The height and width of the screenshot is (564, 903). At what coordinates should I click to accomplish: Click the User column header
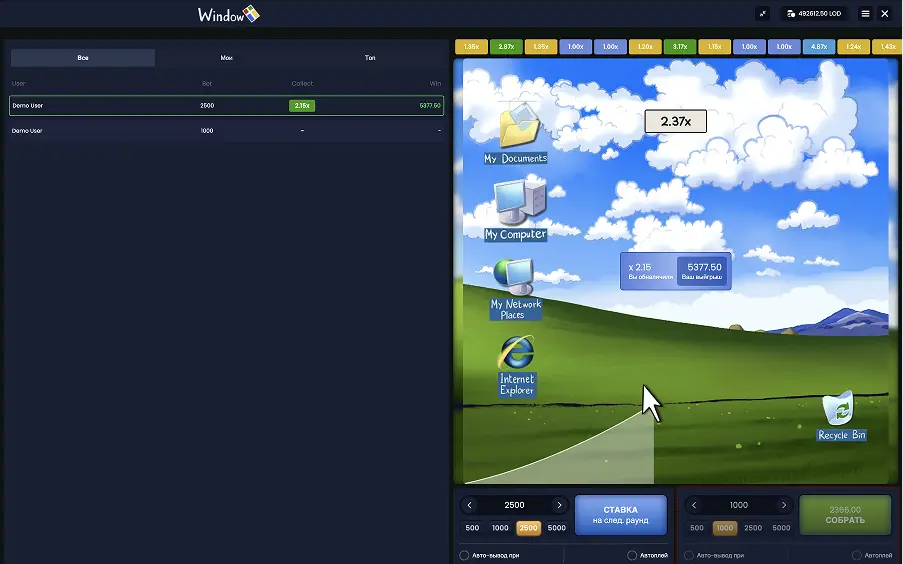[18, 84]
